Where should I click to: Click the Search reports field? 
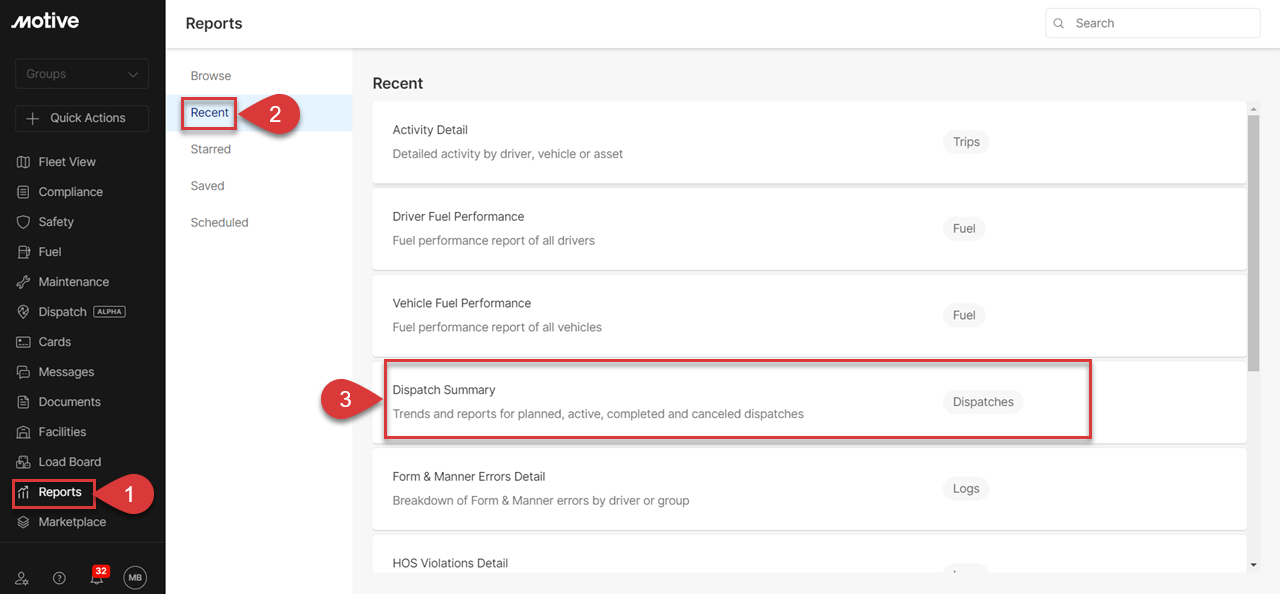coord(1153,23)
